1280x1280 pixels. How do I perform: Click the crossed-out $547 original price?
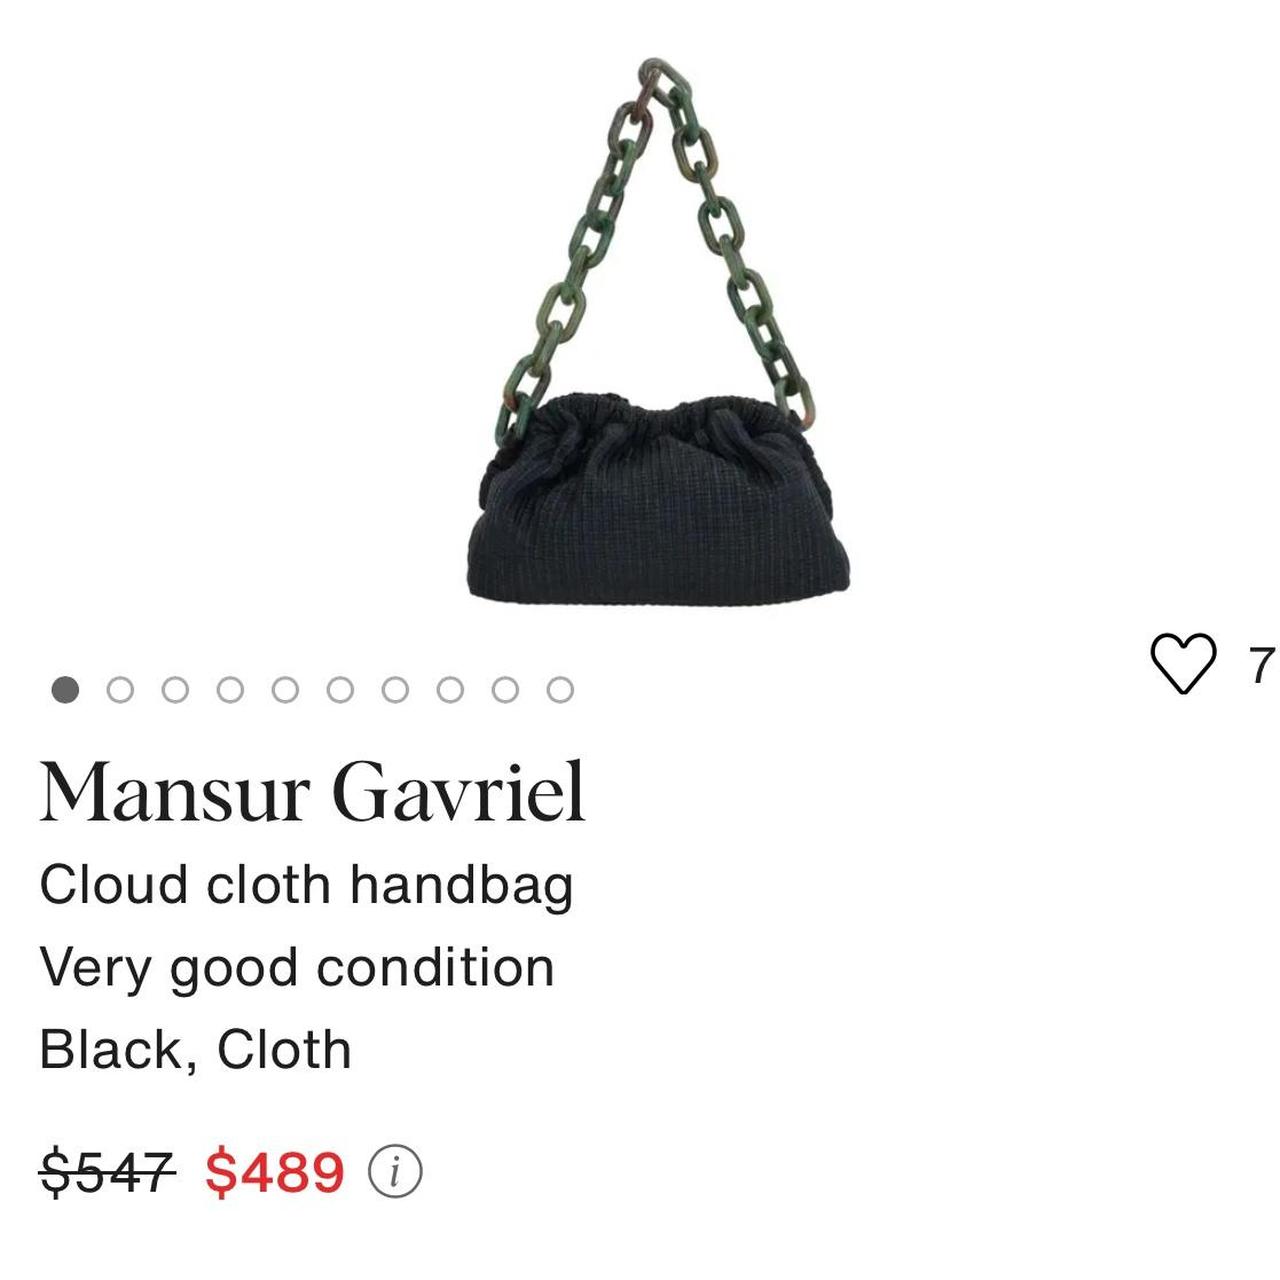click(x=108, y=1172)
